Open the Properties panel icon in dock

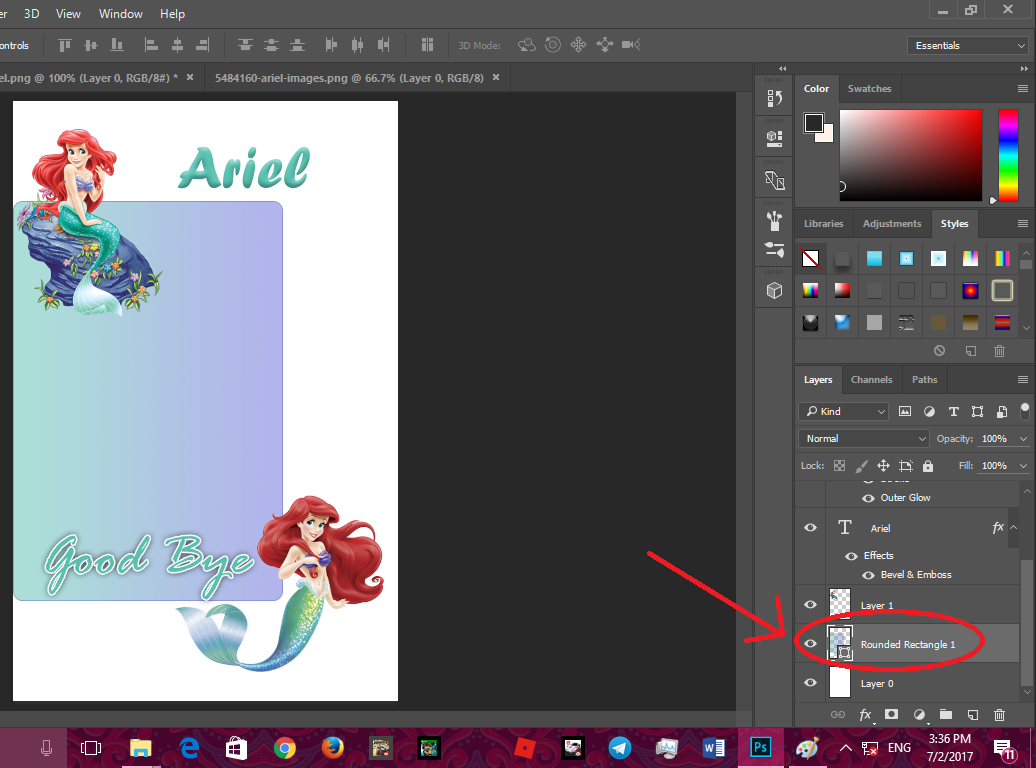(774, 138)
